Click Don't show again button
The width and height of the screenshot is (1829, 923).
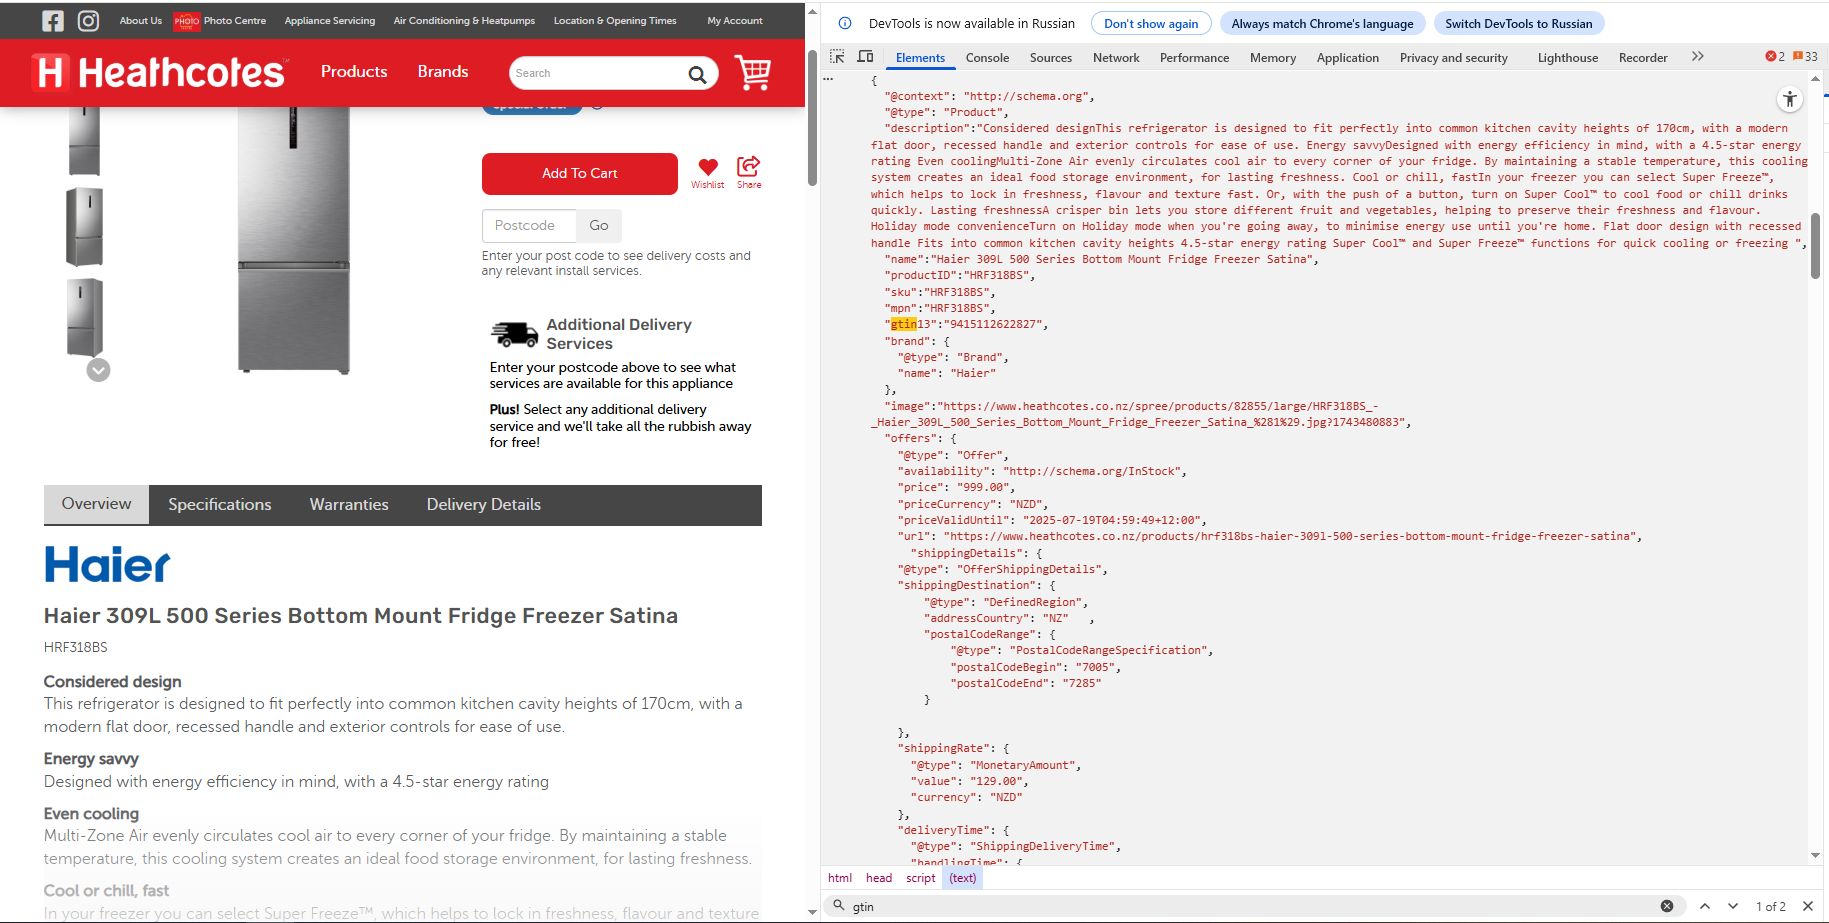[x=1151, y=23]
